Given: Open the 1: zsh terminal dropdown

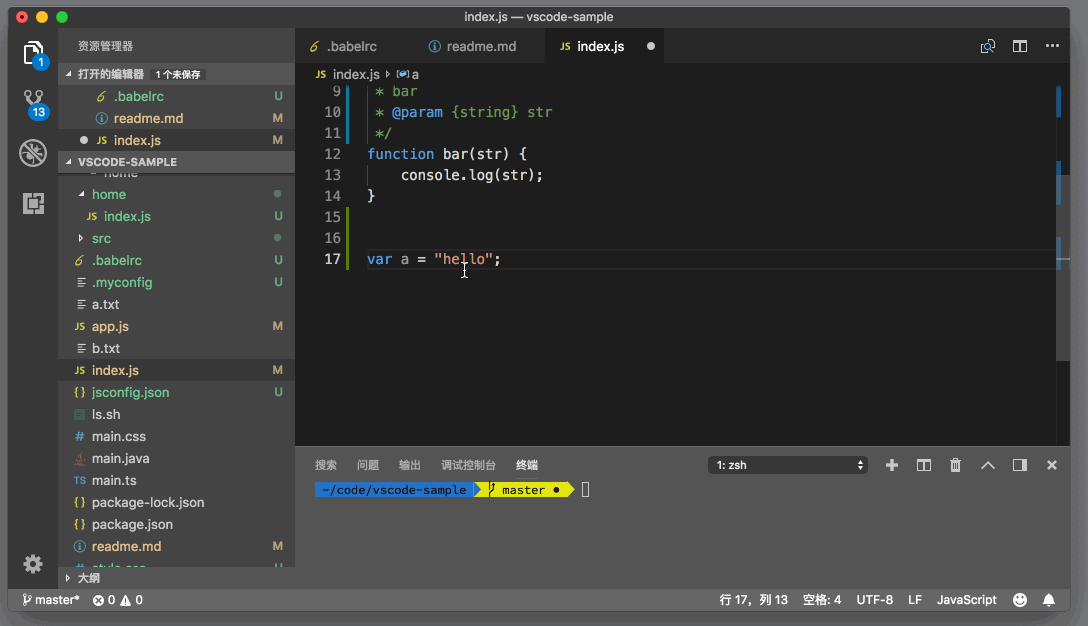Looking at the screenshot, I should pos(787,464).
